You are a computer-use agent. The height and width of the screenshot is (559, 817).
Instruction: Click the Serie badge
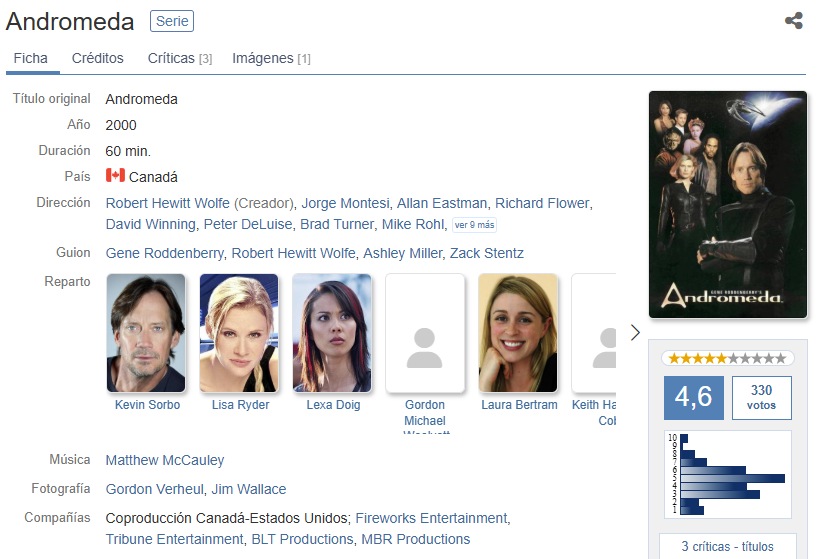coord(172,21)
